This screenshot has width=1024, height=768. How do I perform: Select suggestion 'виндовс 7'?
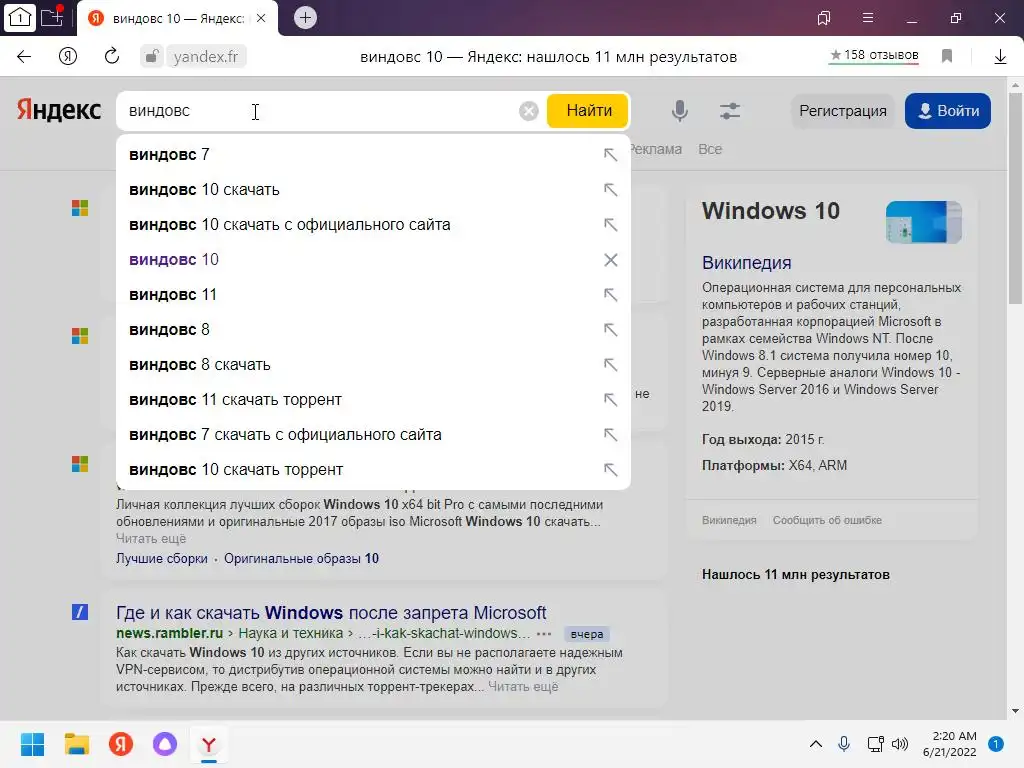click(x=373, y=155)
